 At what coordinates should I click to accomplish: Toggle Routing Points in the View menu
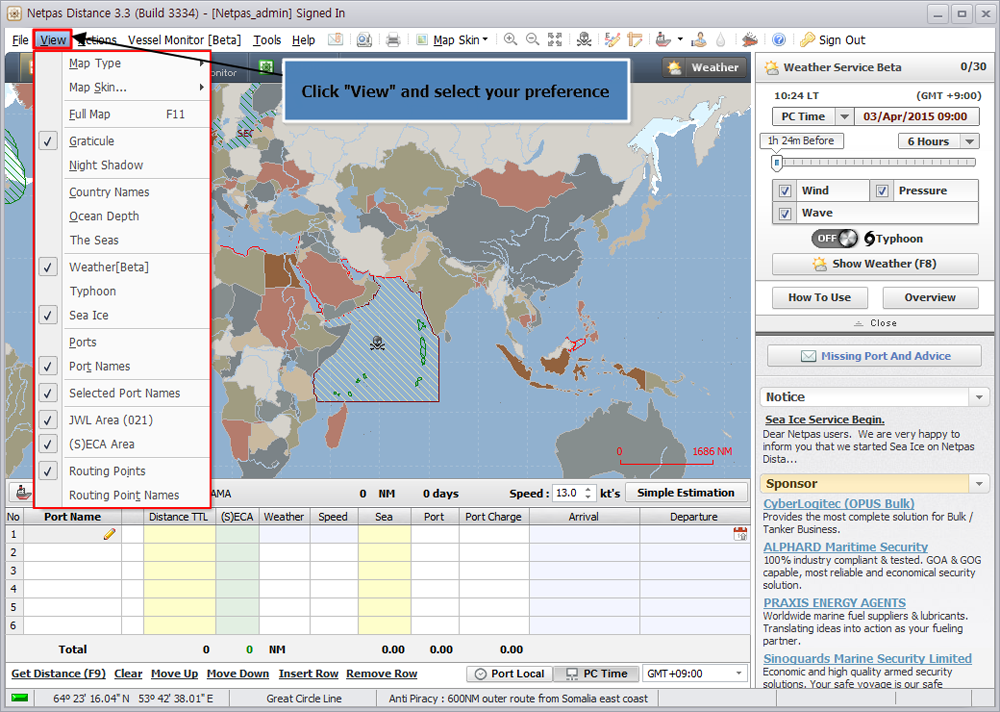click(123, 471)
